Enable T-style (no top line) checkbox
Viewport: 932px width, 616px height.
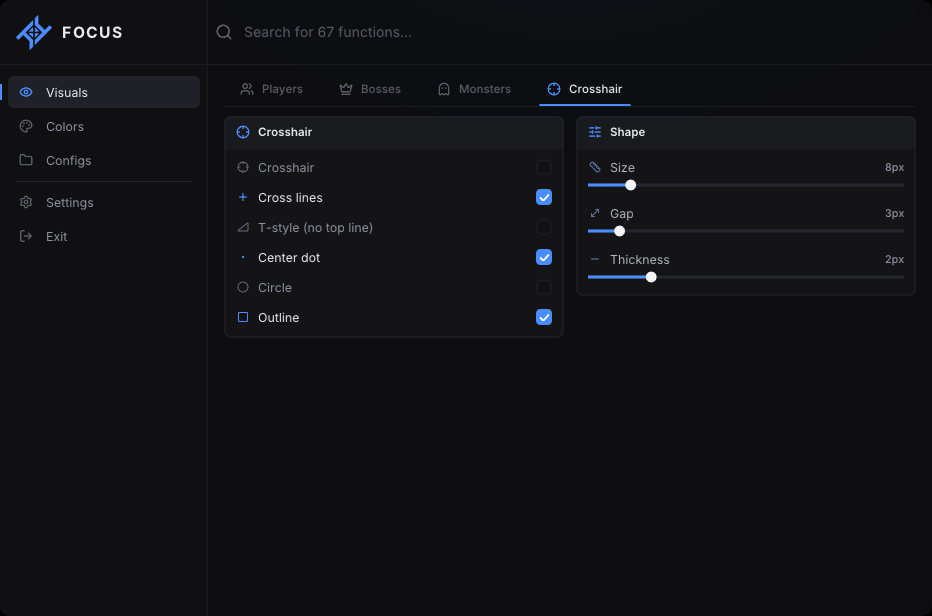pyautogui.click(x=544, y=227)
